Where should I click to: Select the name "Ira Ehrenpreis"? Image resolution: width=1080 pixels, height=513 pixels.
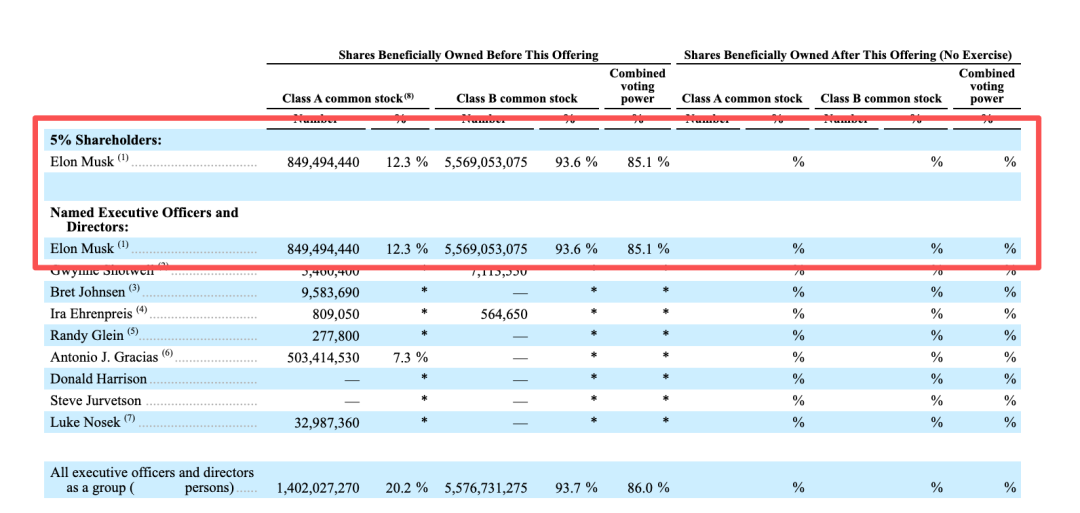(92, 314)
